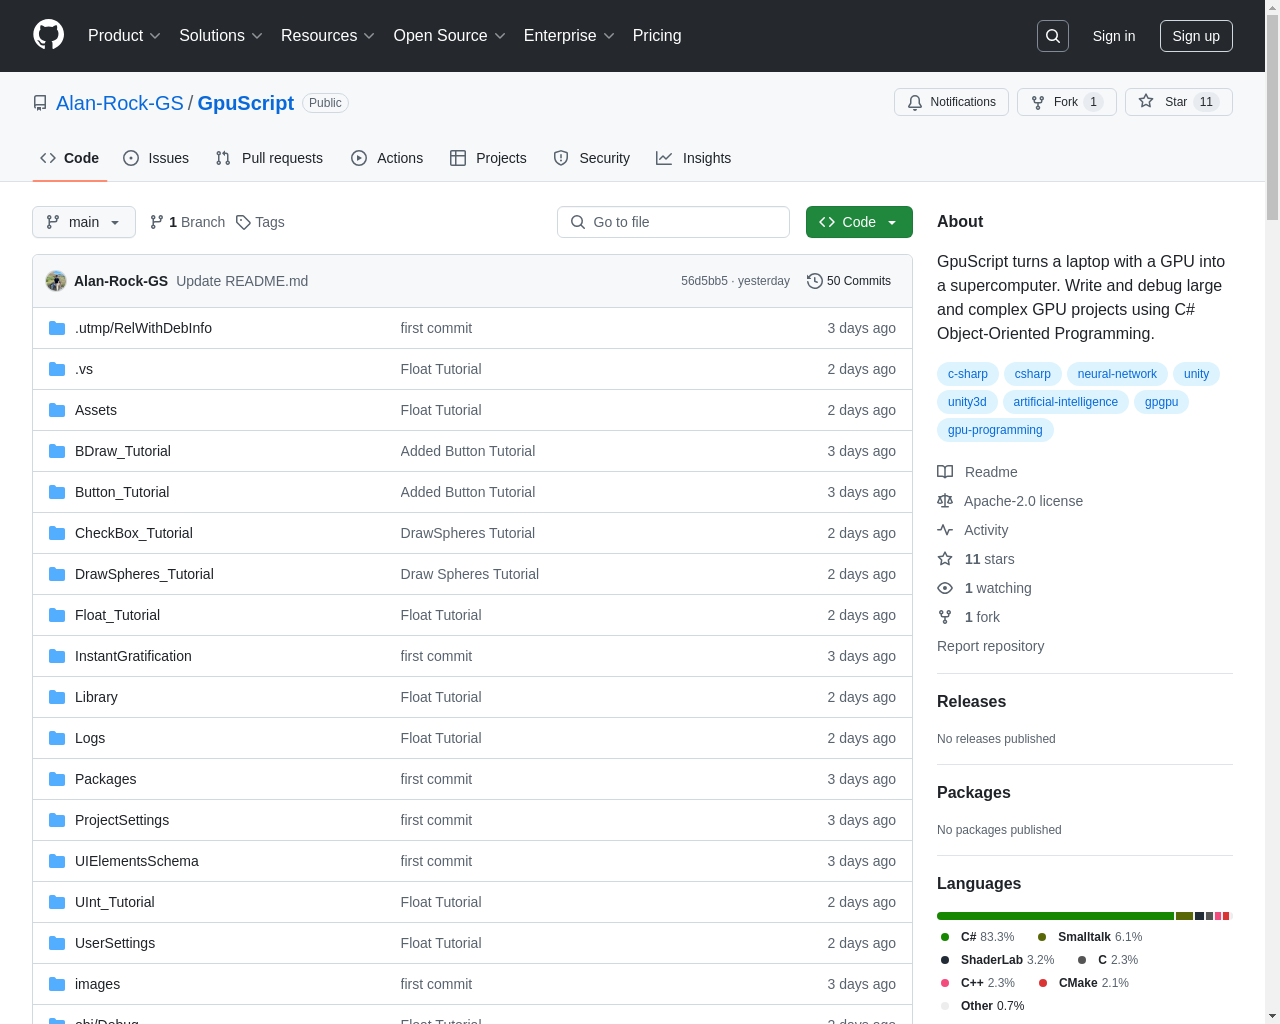
Task: Switch to the Pull requests tab
Action: pyautogui.click(x=269, y=158)
